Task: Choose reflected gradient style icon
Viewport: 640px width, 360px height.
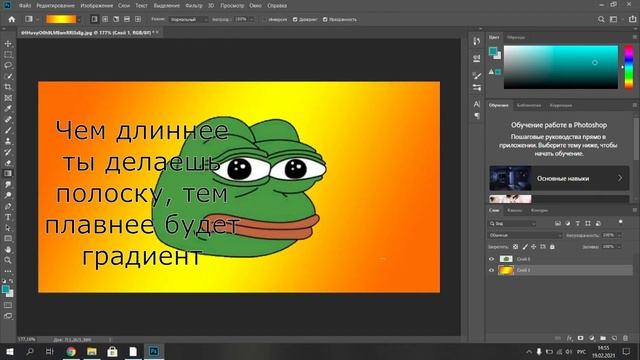Action: pyautogui.click(x=127, y=19)
